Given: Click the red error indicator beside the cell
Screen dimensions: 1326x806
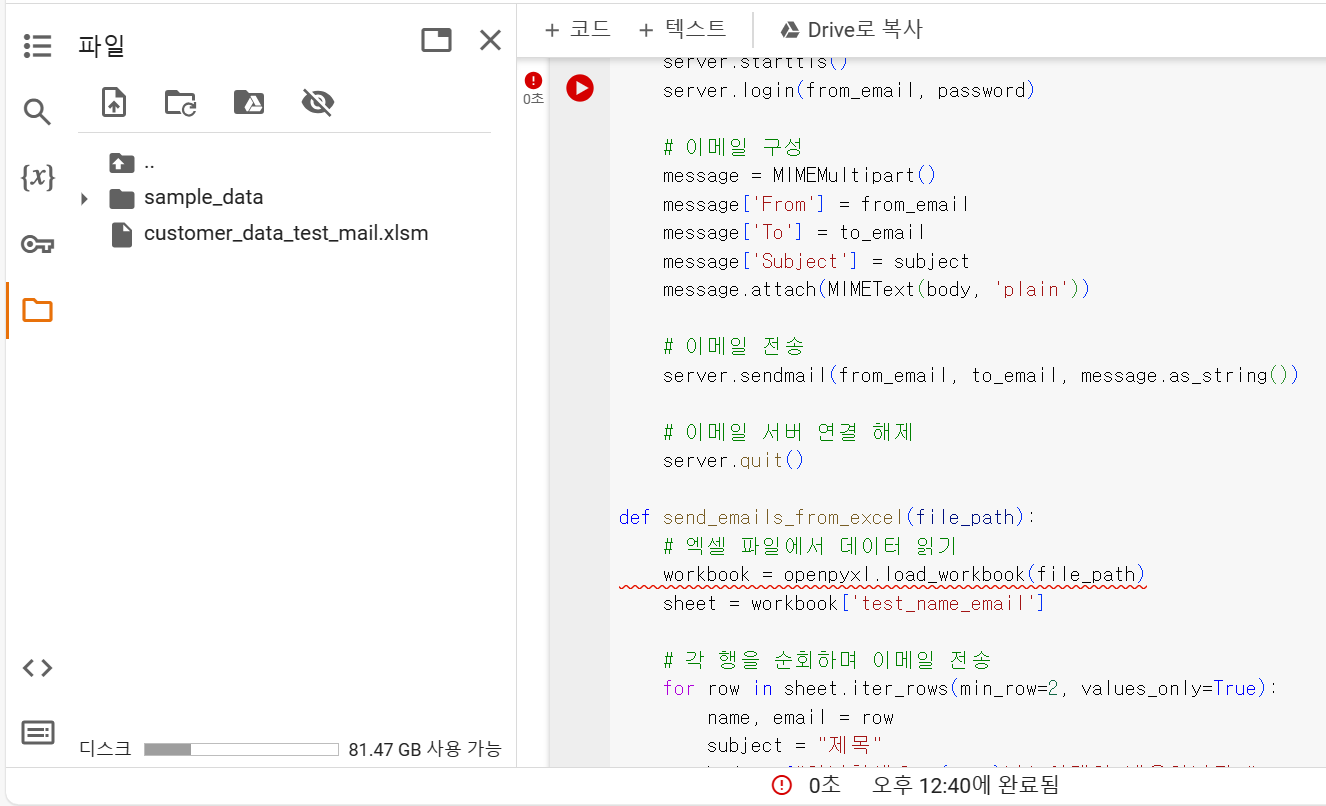Looking at the screenshot, I should [533, 80].
